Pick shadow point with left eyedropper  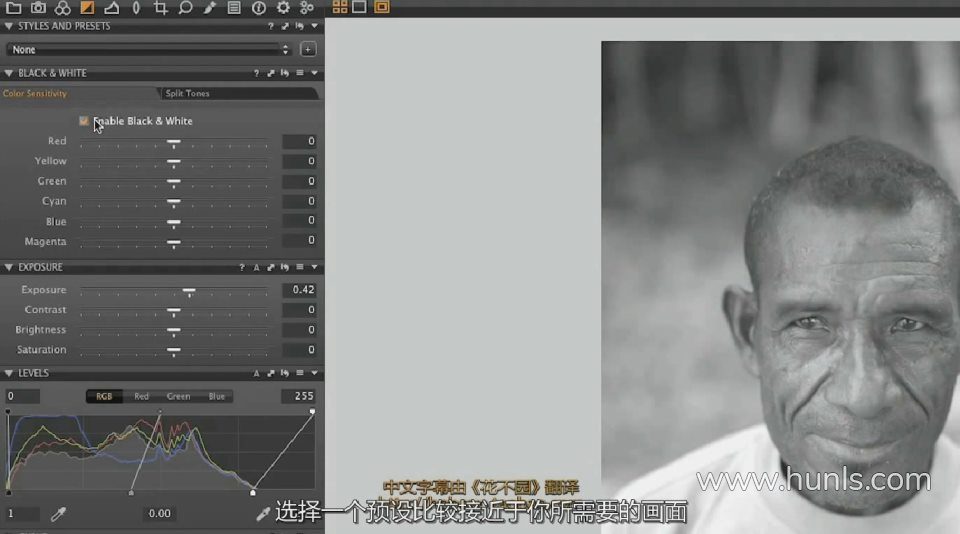pos(58,514)
